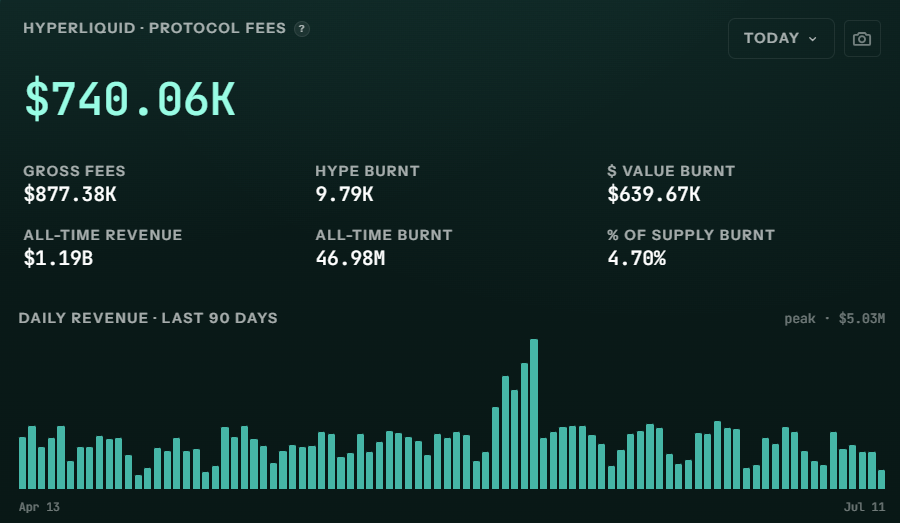The height and width of the screenshot is (523, 900).
Task: Click the % of Supply Burnt value 4.70%
Action: (x=637, y=258)
